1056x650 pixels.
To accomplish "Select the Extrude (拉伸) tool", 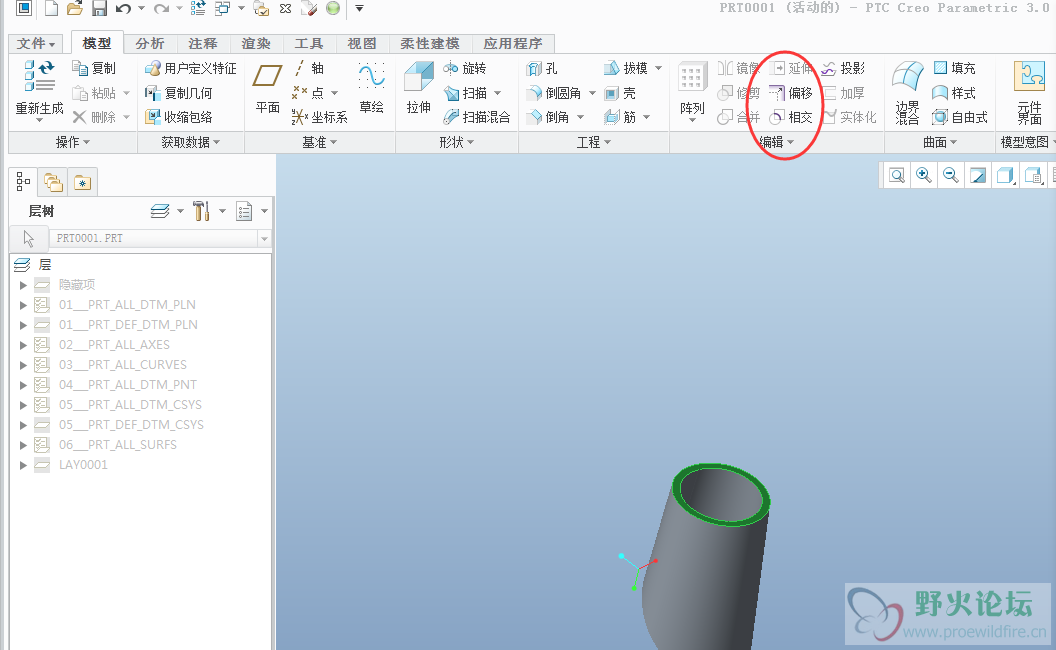I will pyautogui.click(x=418, y=89).
